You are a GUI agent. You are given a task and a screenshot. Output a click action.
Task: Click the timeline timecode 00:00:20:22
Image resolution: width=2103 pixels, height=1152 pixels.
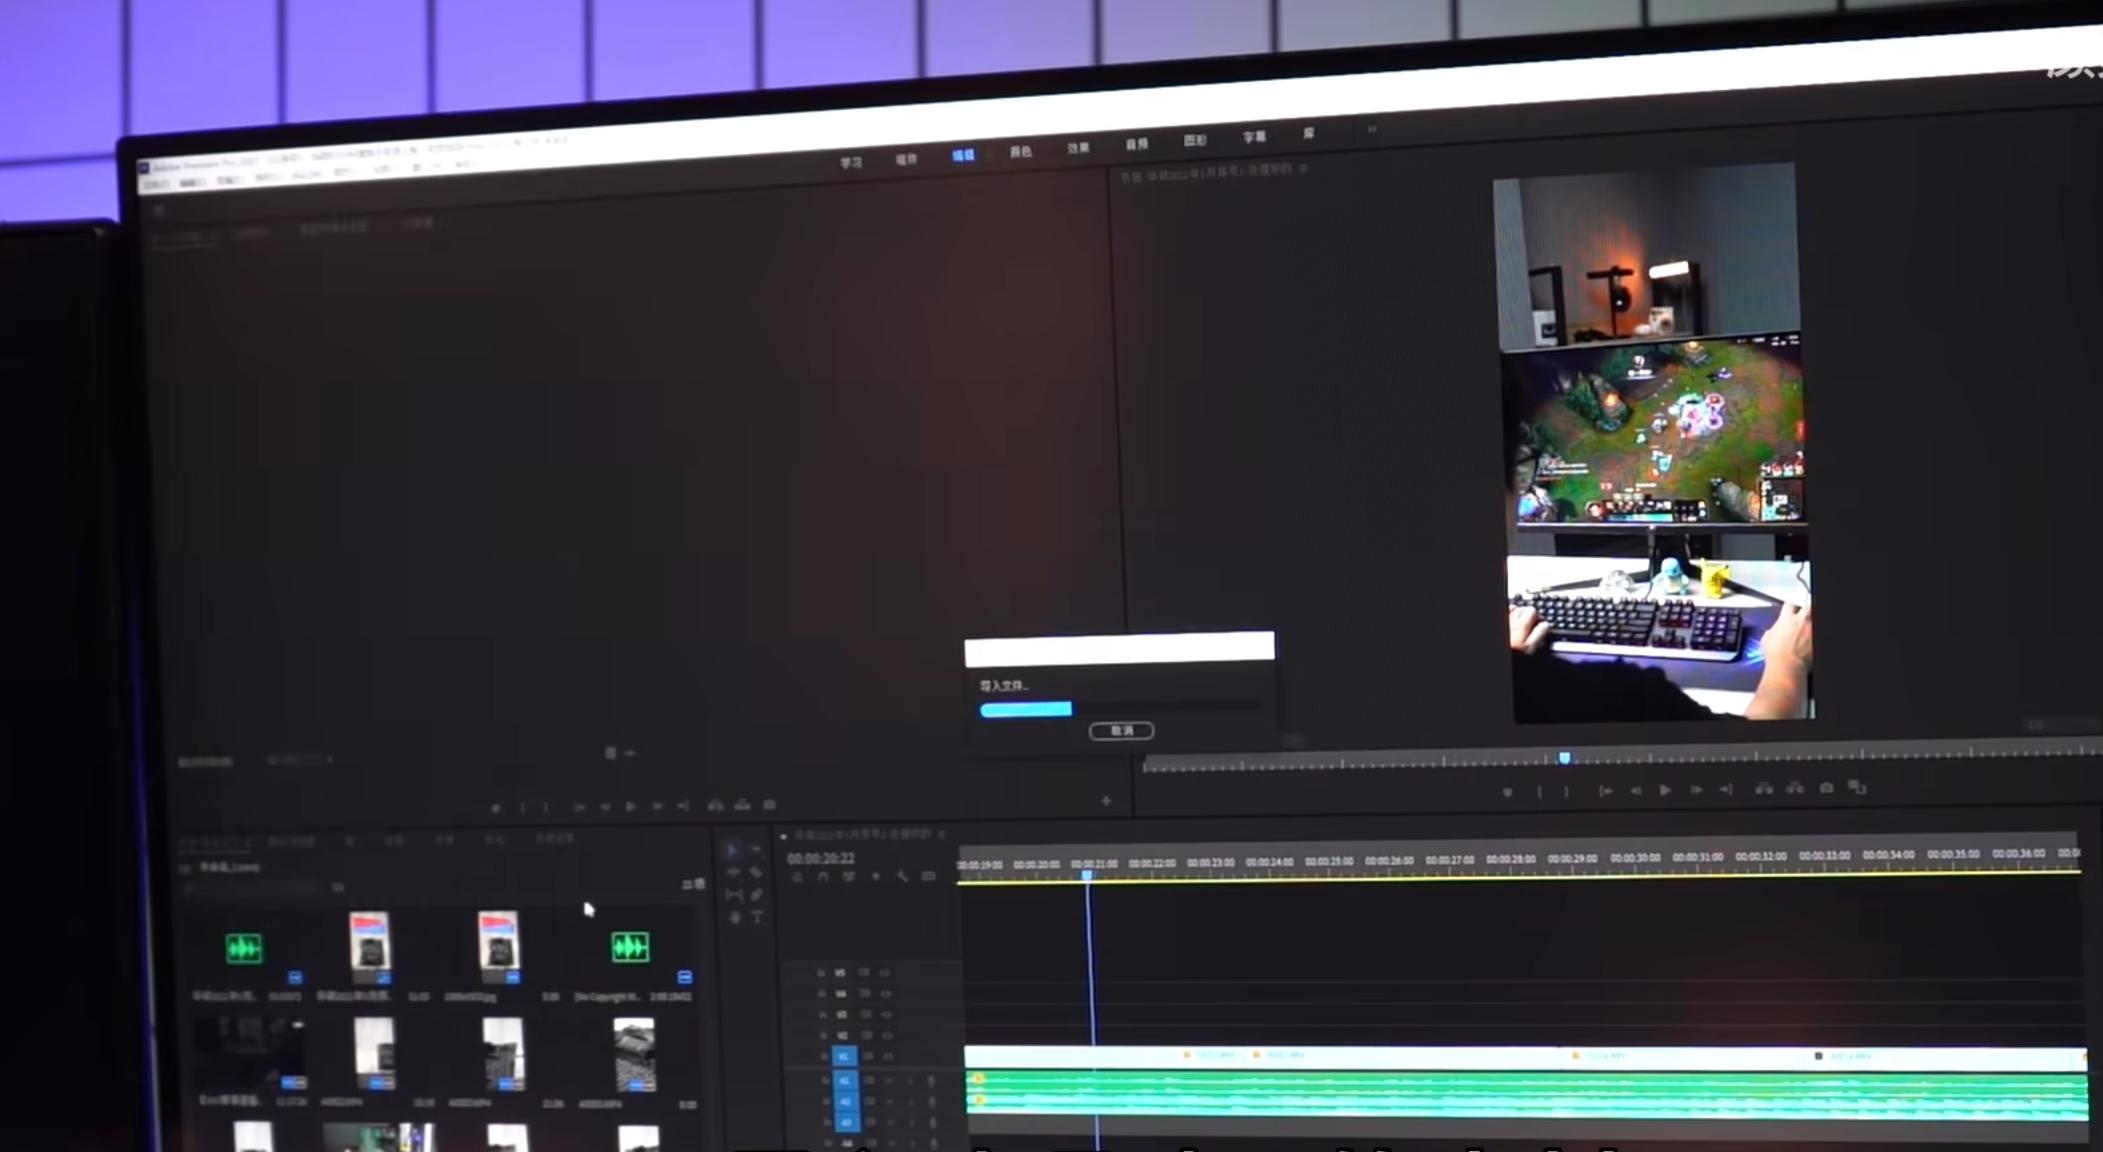(x=820, y=859)
